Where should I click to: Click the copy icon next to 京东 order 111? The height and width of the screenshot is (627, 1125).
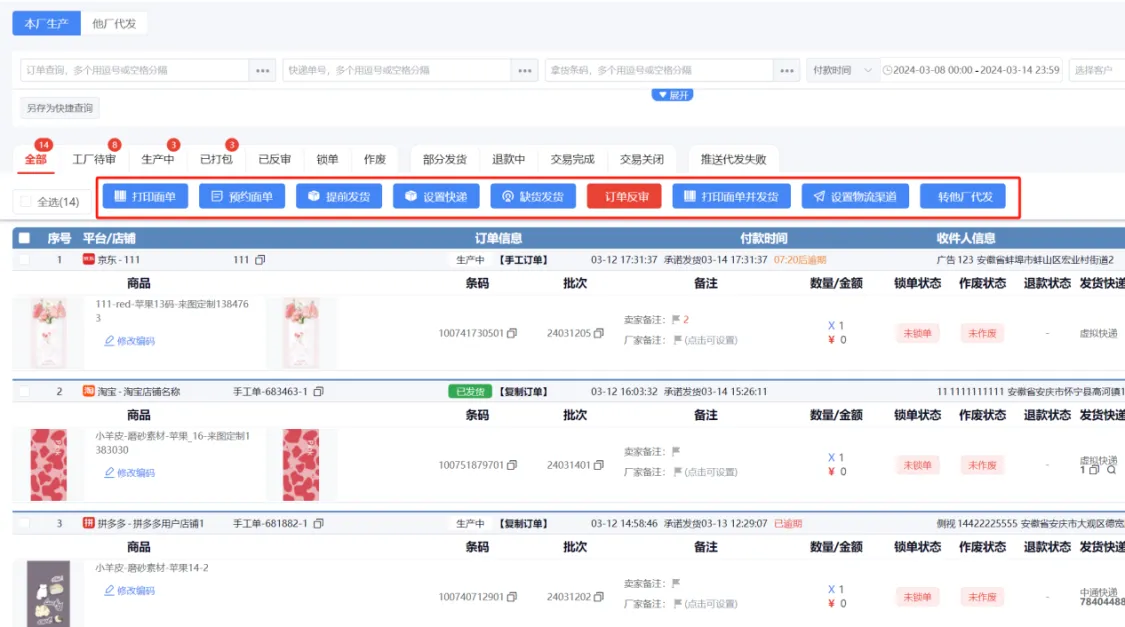(260, 260)
